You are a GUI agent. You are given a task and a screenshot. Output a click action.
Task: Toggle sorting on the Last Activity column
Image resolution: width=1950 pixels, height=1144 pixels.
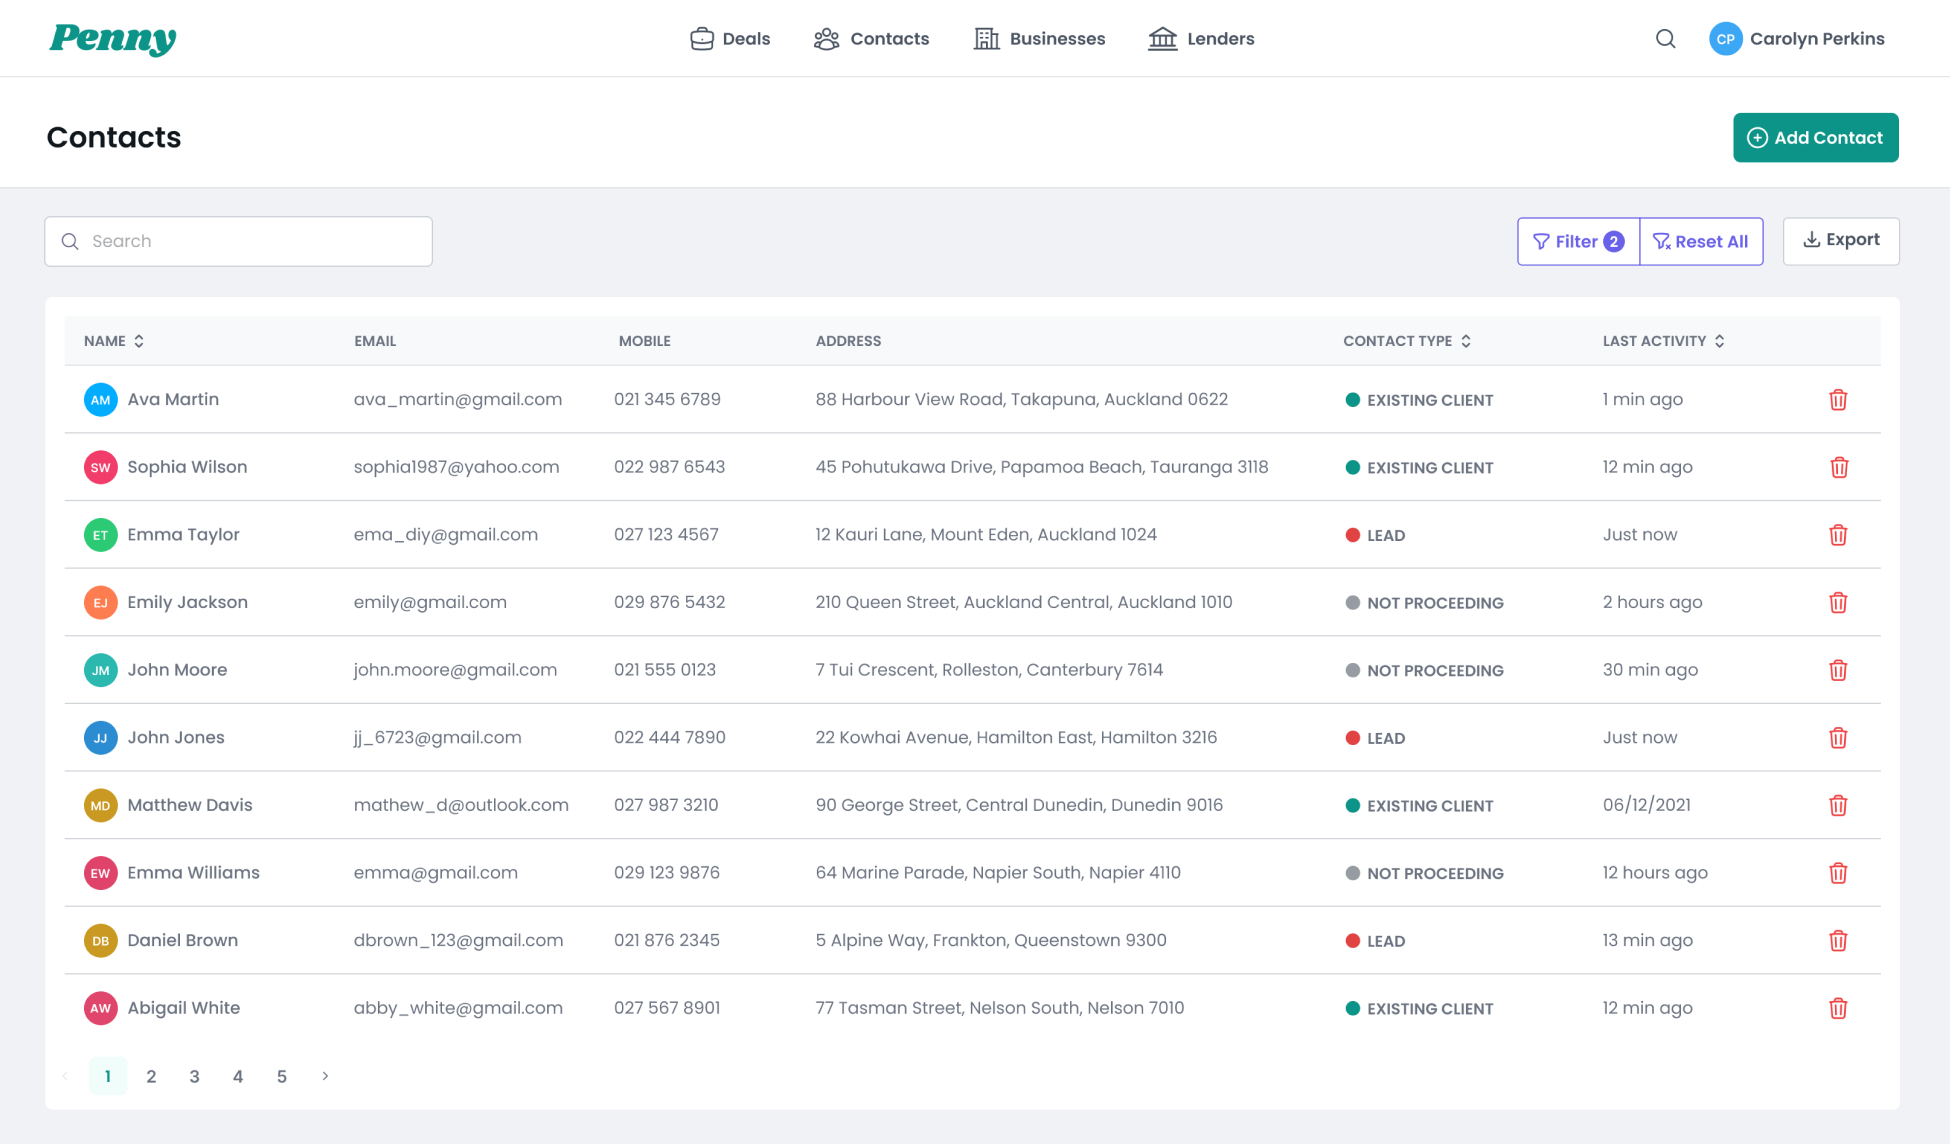point(1720,341)
